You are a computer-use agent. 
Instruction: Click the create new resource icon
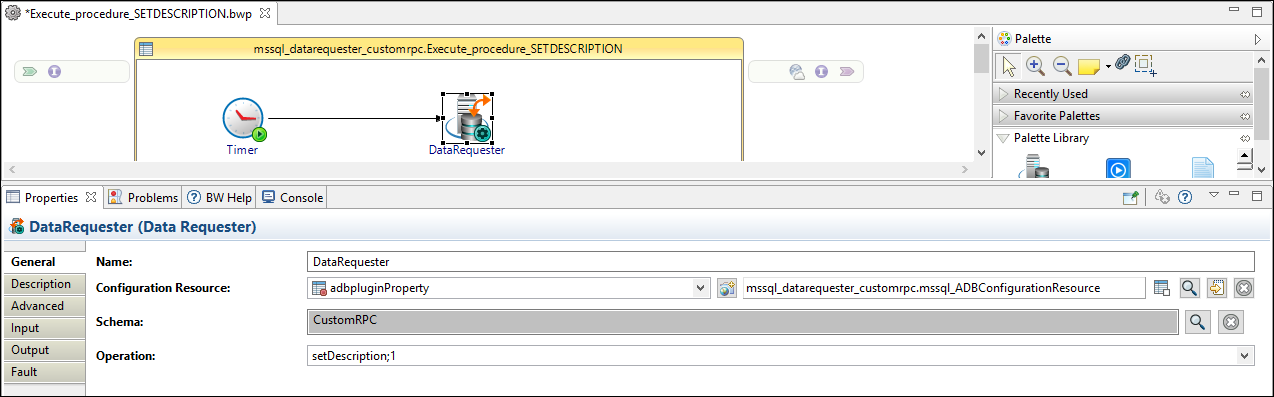pos(1216,288)
